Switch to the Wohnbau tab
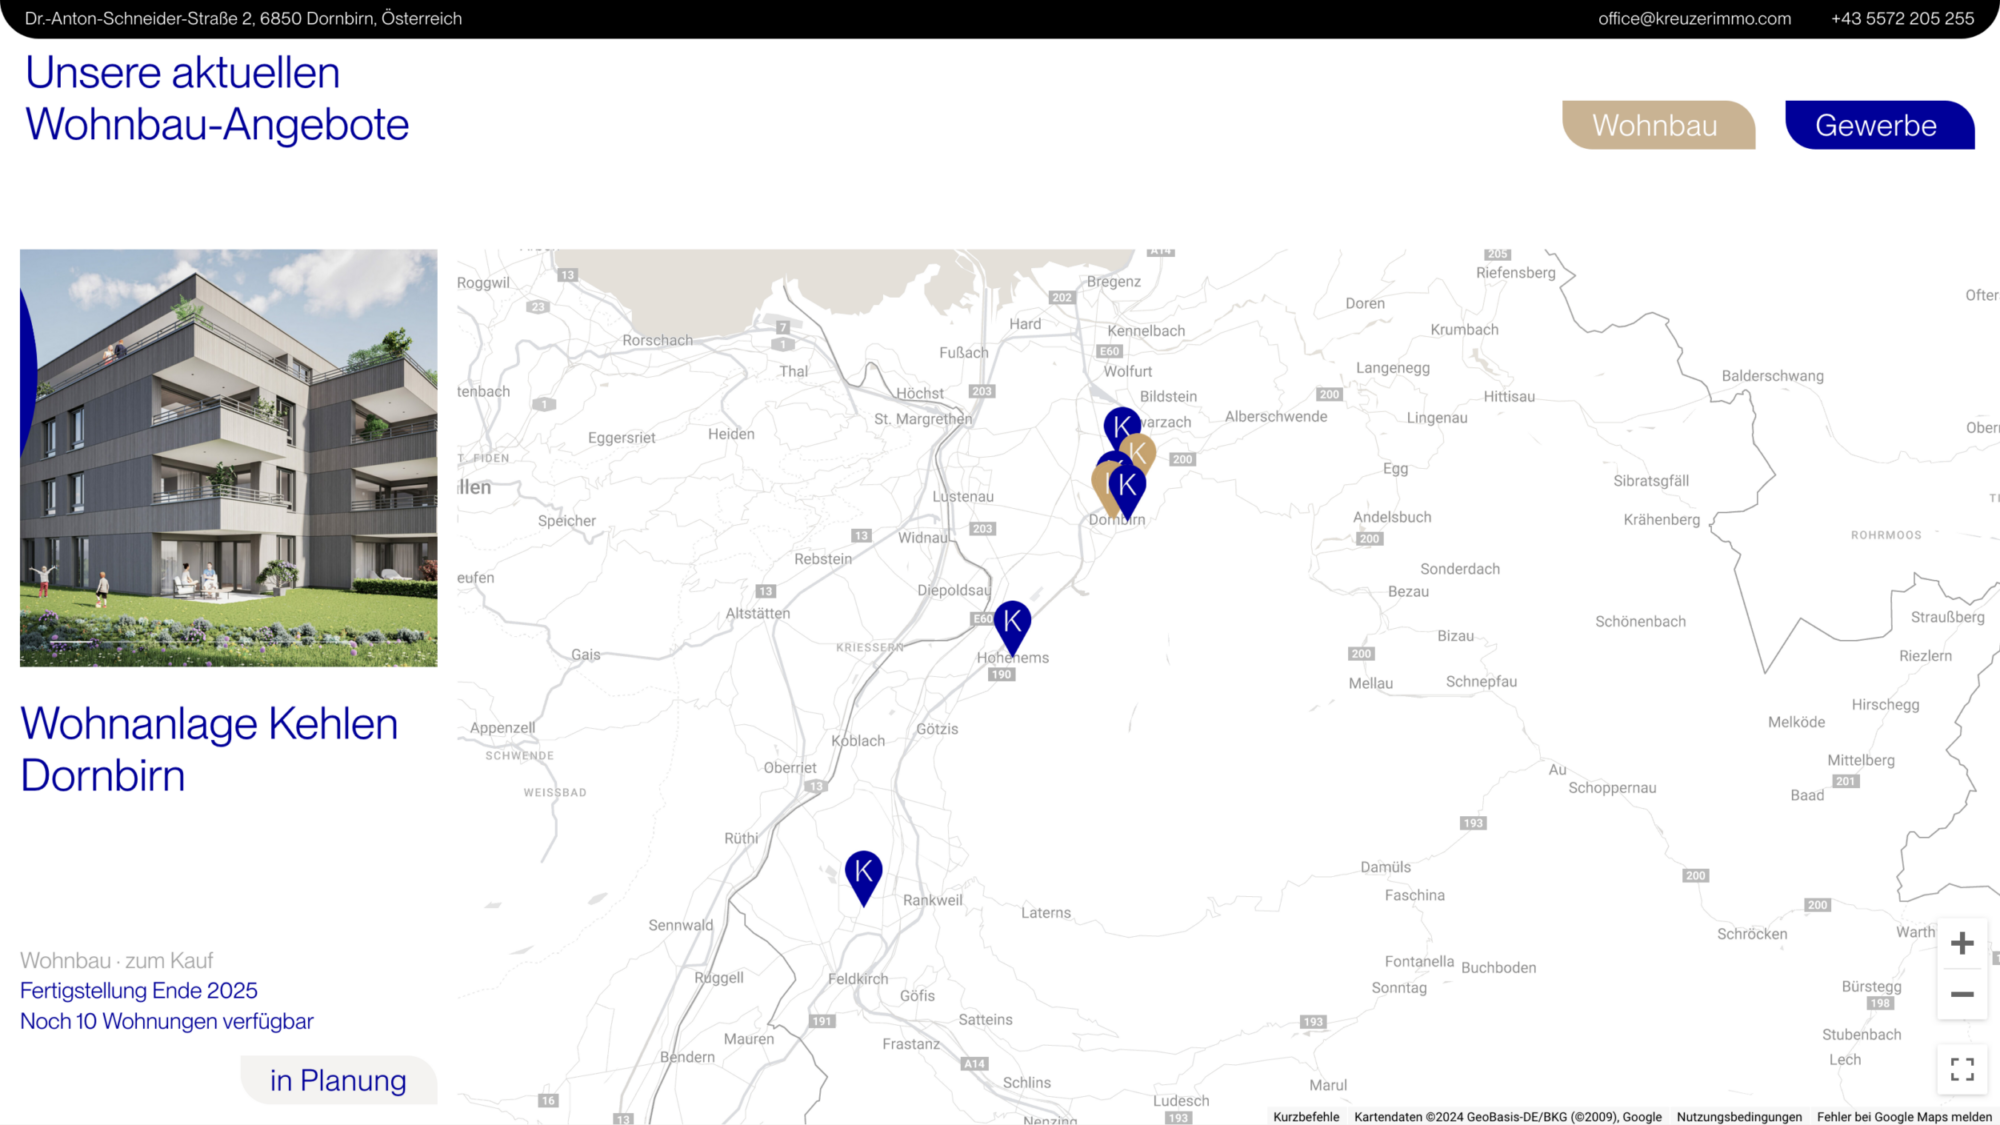The image size is (2000, 1125). (1656, 125)
